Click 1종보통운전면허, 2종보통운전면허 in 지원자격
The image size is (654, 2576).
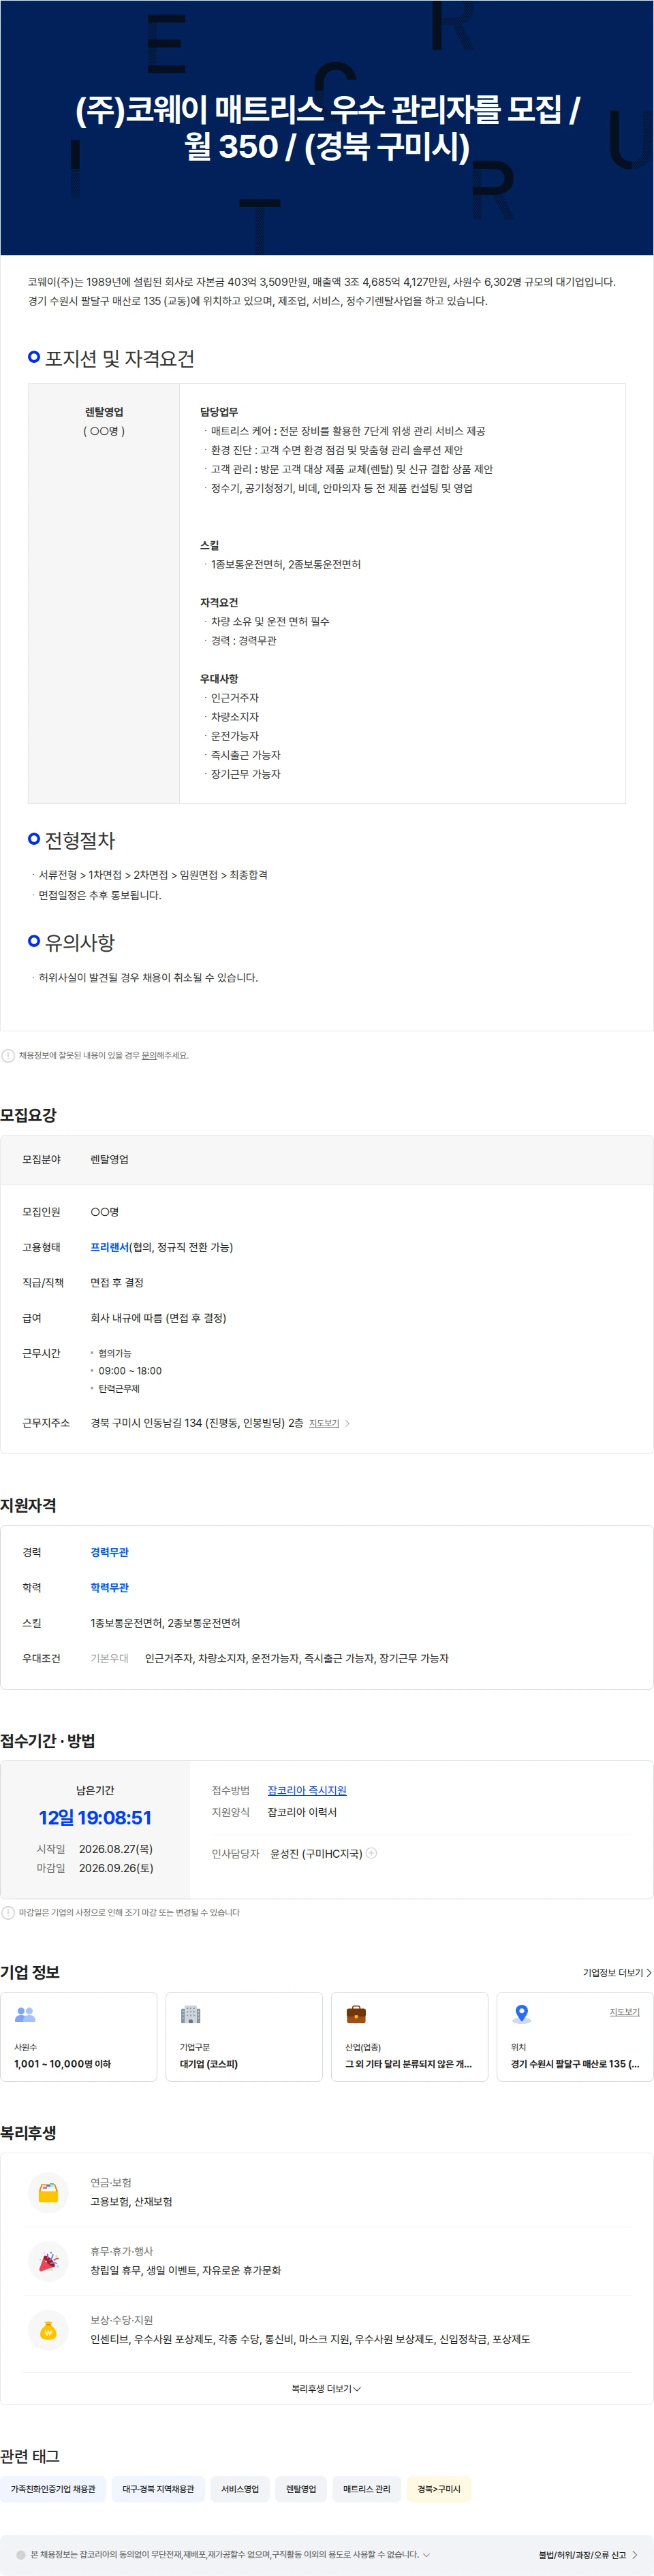tap(165, 1623)
